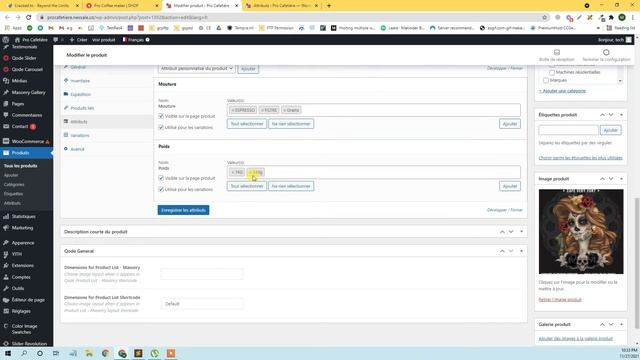Click Choisir parmi les étiquettes les plus utilisées
The image size is (640, 360).
(580, 158)
